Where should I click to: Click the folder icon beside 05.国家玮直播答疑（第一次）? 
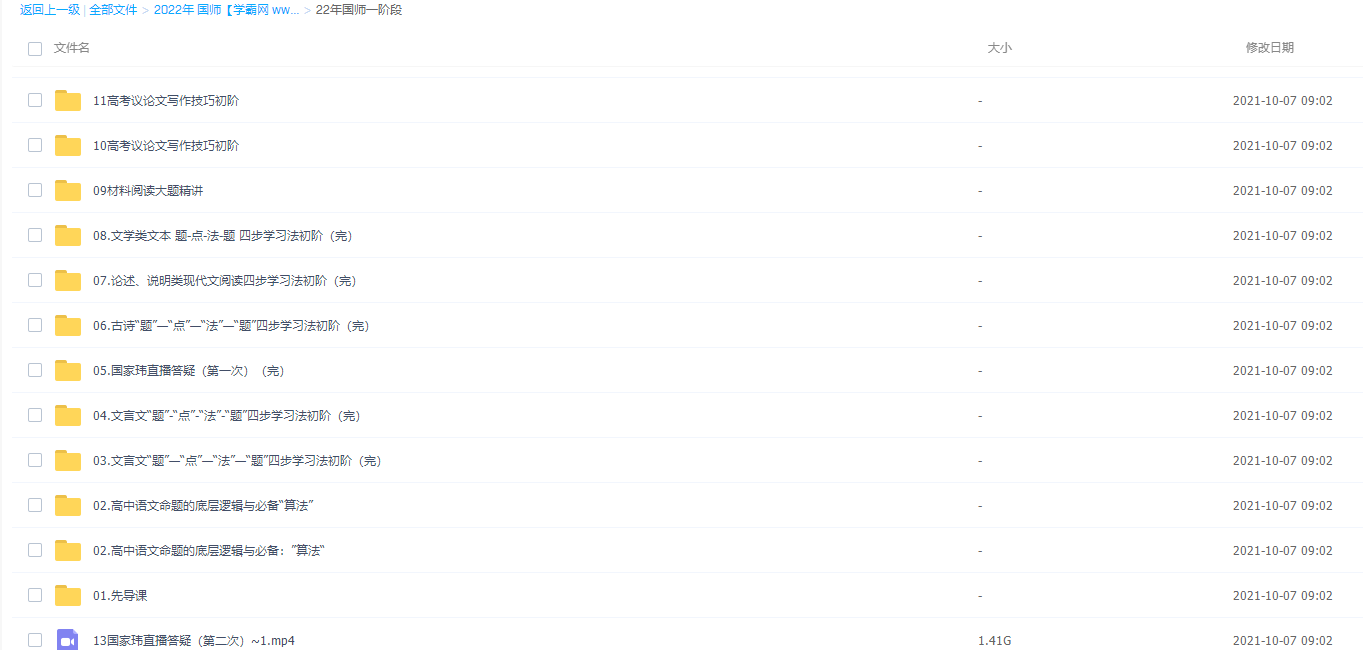click(x=68, y=371)
